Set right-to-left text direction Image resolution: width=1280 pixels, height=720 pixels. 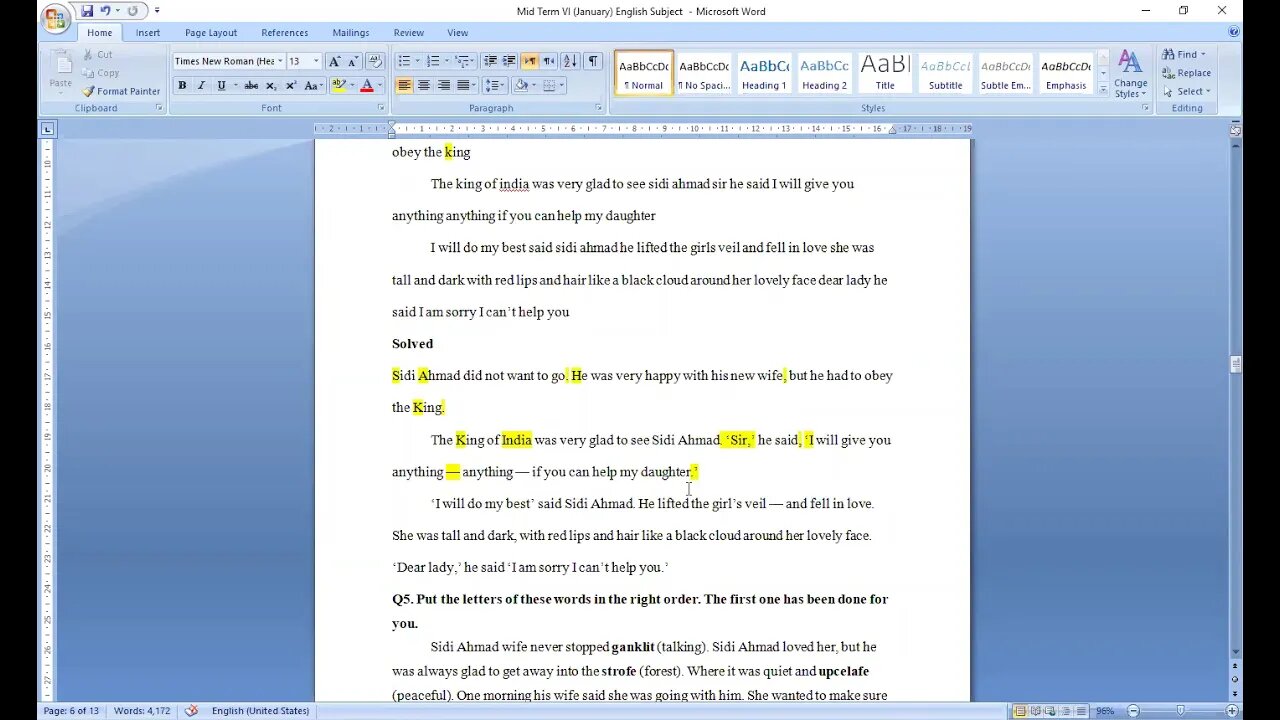[x=549, y=61]
